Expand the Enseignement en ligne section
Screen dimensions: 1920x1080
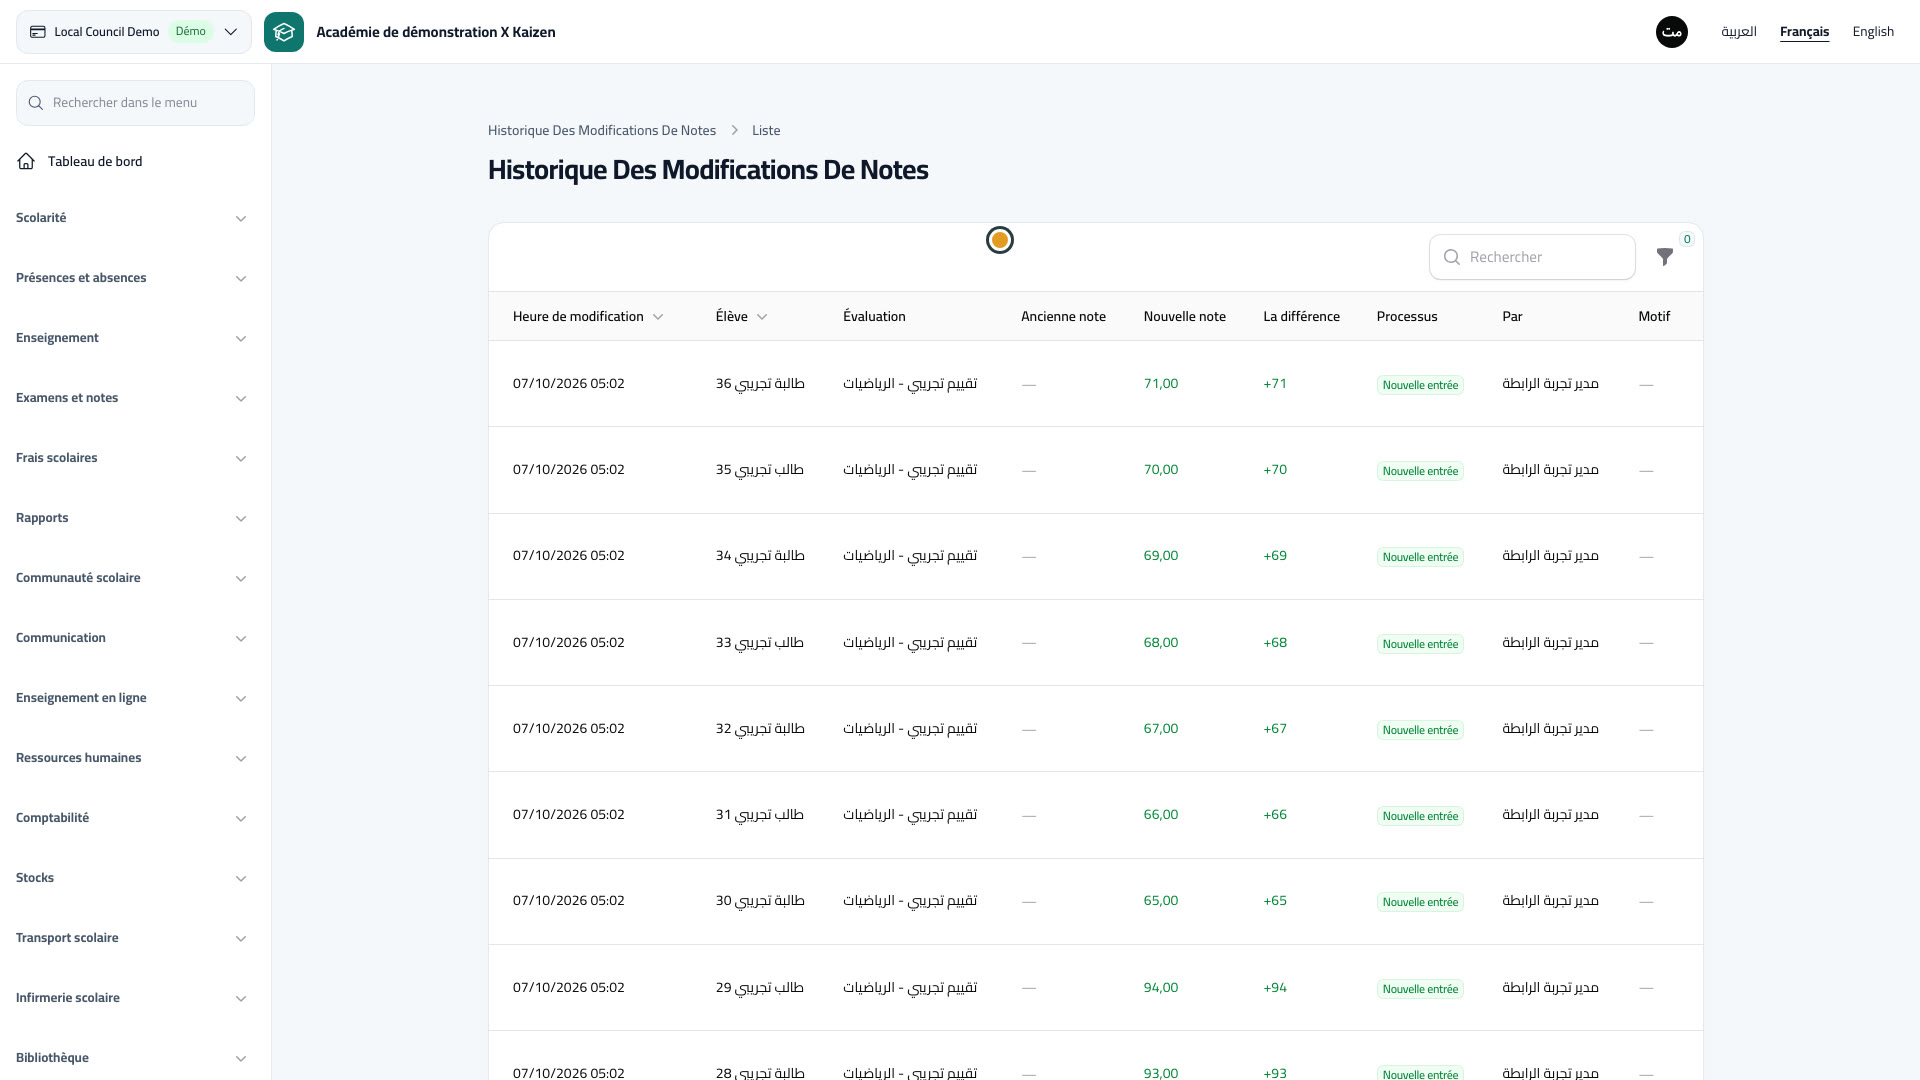[135, 698]
